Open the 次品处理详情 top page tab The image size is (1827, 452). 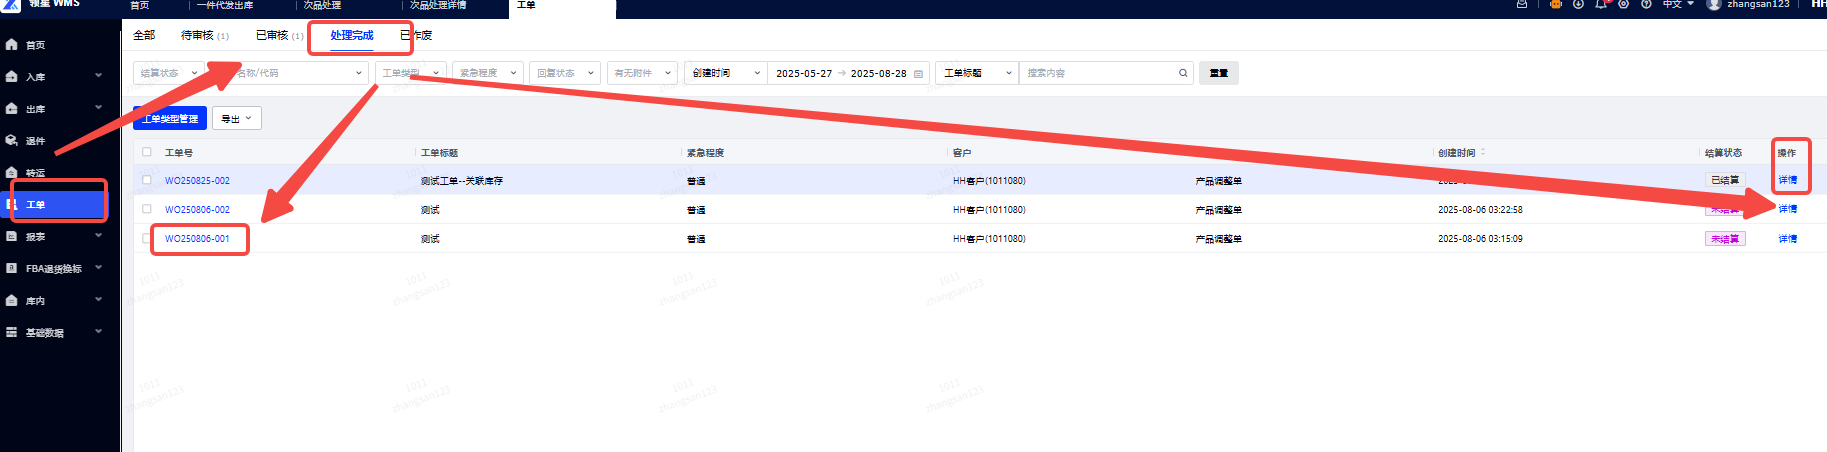coord(438,5)
